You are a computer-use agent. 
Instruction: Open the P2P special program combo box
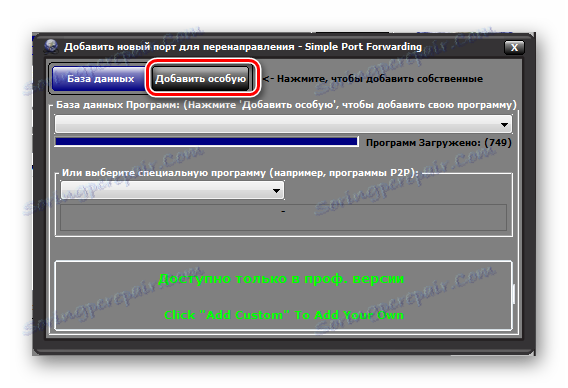pyautogui.click(x=172, y=191)
